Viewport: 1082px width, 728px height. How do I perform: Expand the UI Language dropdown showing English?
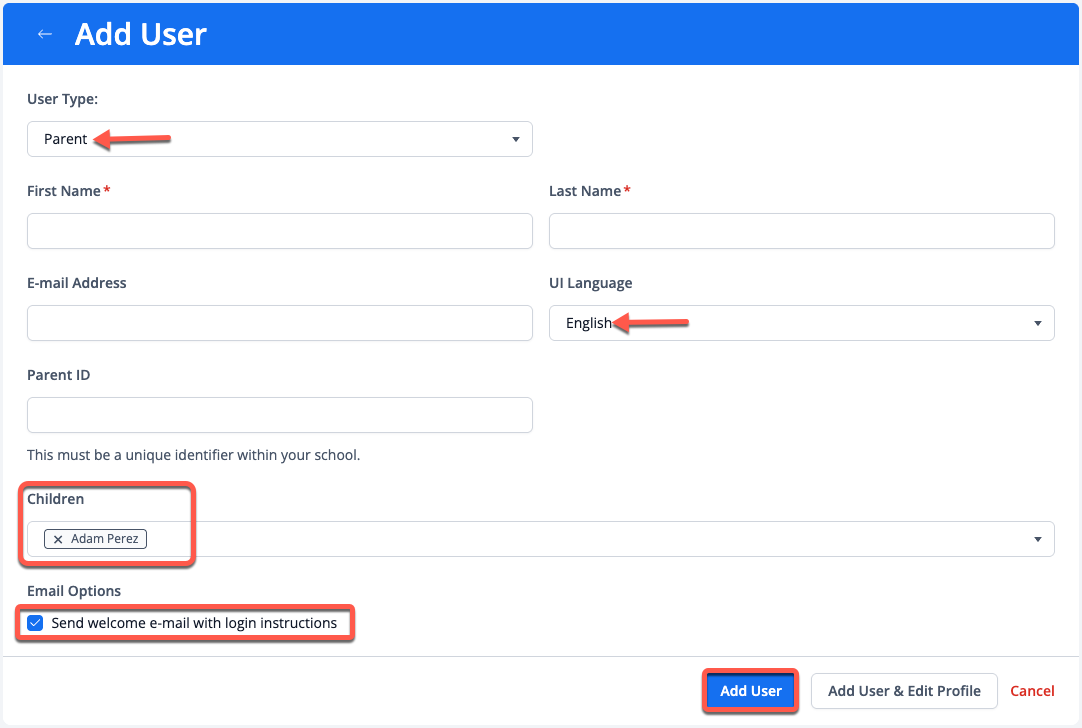[801, 323]
